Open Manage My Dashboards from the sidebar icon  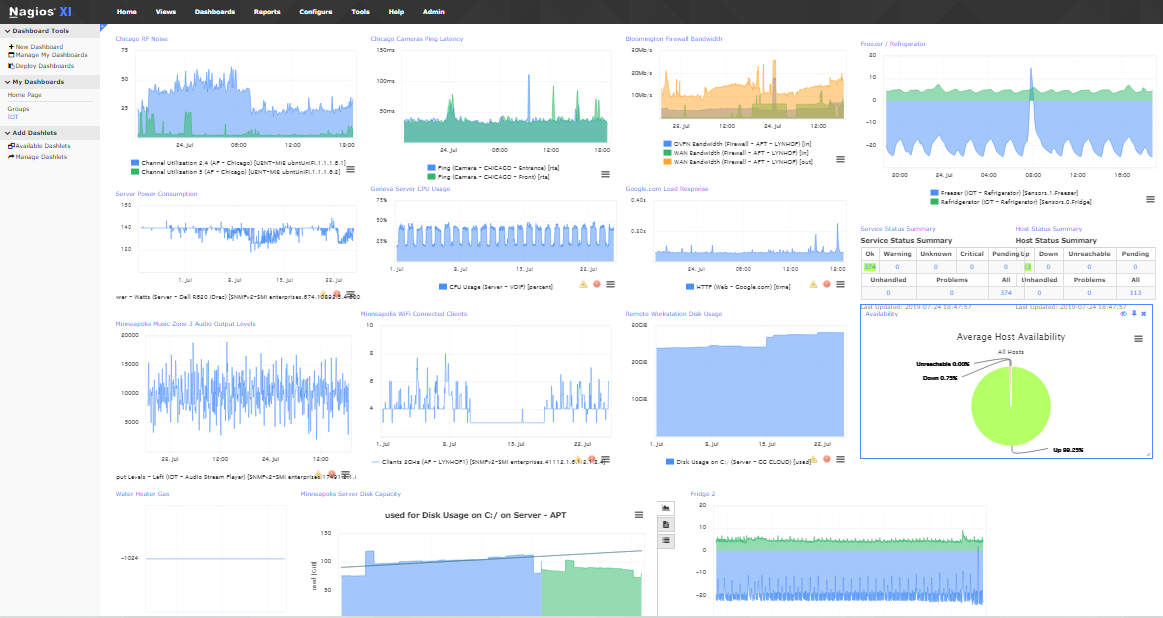tap(11, 55)
